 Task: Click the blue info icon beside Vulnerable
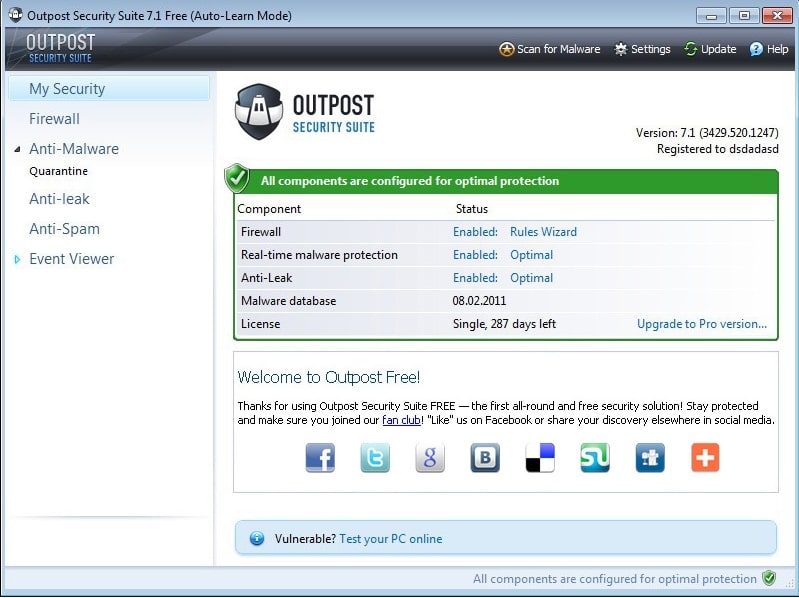[257, 538]
